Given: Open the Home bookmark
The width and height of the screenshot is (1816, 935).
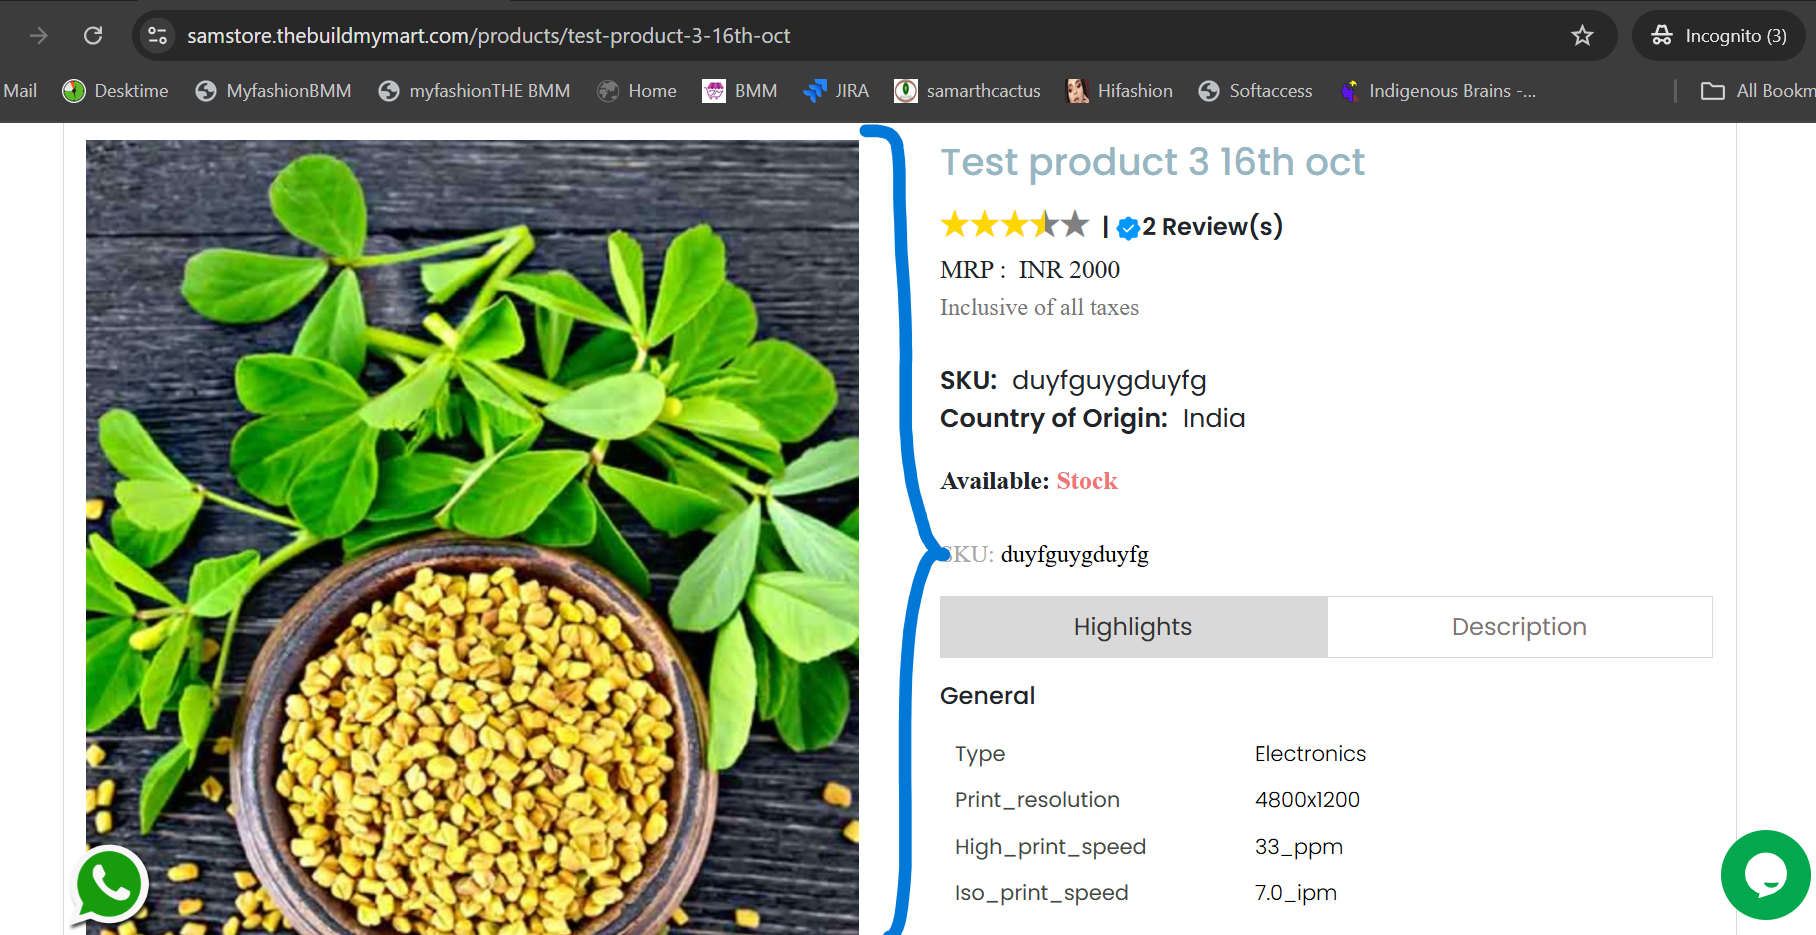Looking at the screenshot, I should 637,91.
